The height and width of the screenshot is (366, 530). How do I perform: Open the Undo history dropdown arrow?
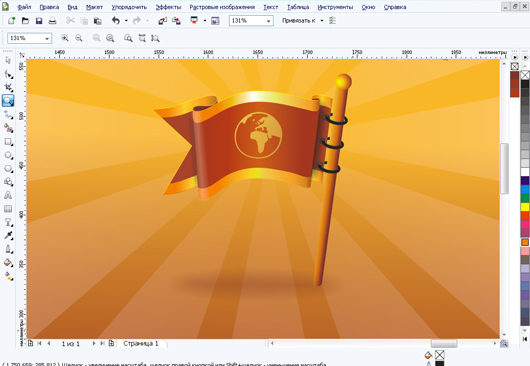(x=126, y=21)
